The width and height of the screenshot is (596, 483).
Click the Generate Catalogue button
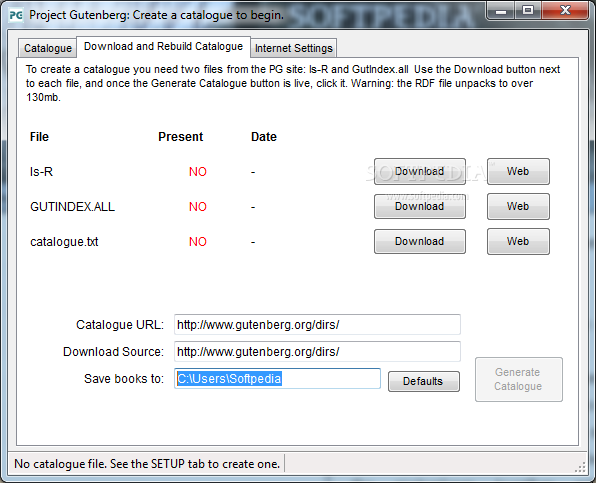tap(518, 379)
